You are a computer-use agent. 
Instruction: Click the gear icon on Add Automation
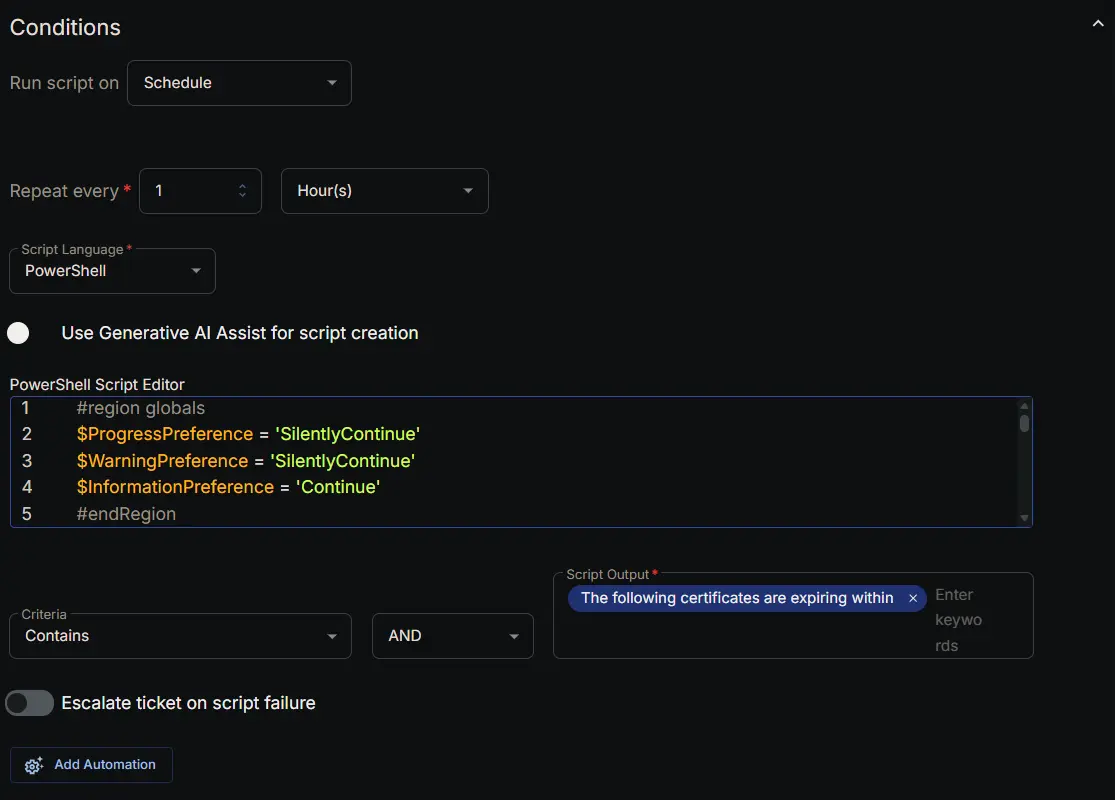(x=34, y=765)
